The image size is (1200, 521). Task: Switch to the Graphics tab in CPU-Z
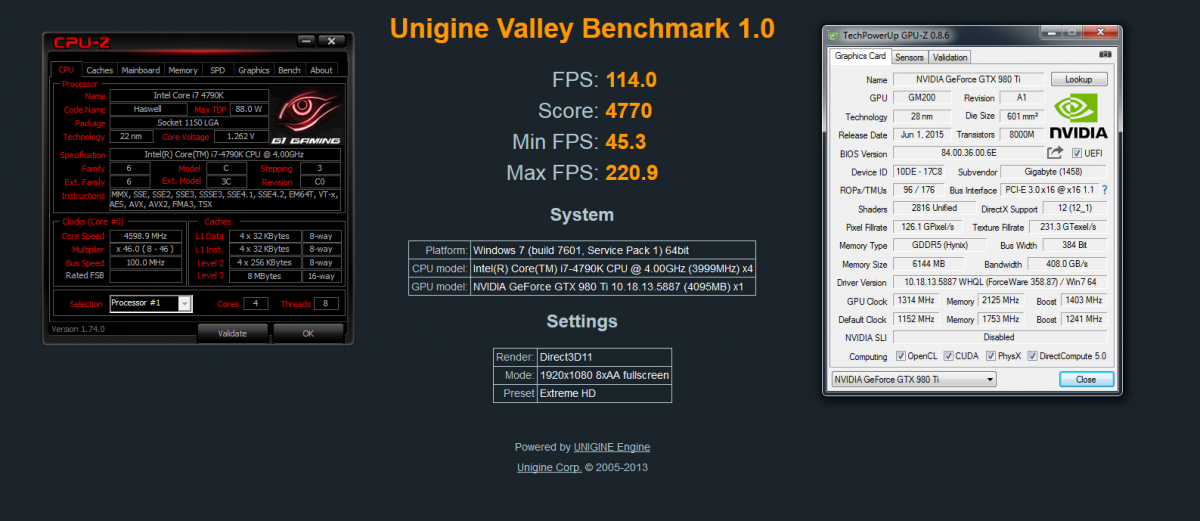point(253,70)
